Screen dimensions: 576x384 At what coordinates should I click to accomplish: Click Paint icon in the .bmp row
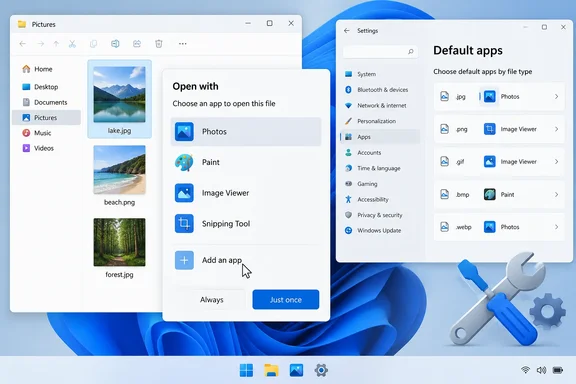(490, 194)
